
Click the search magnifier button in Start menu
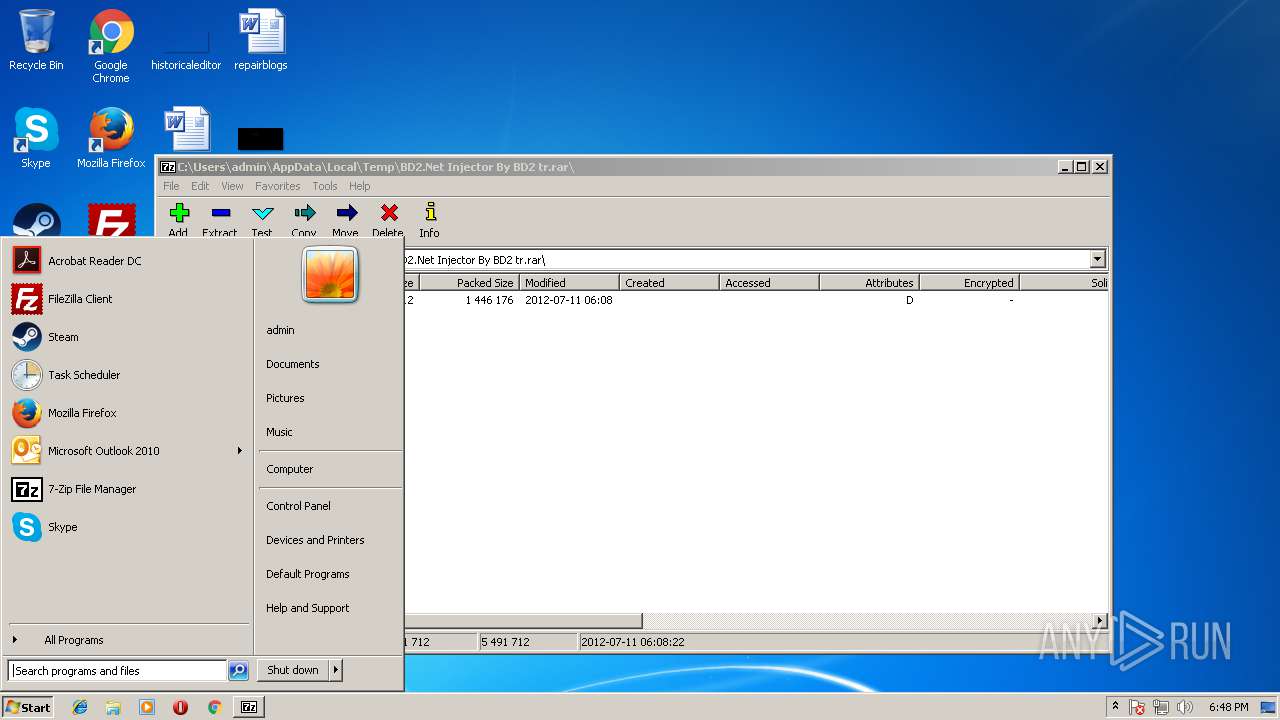[x=238, y=671]
